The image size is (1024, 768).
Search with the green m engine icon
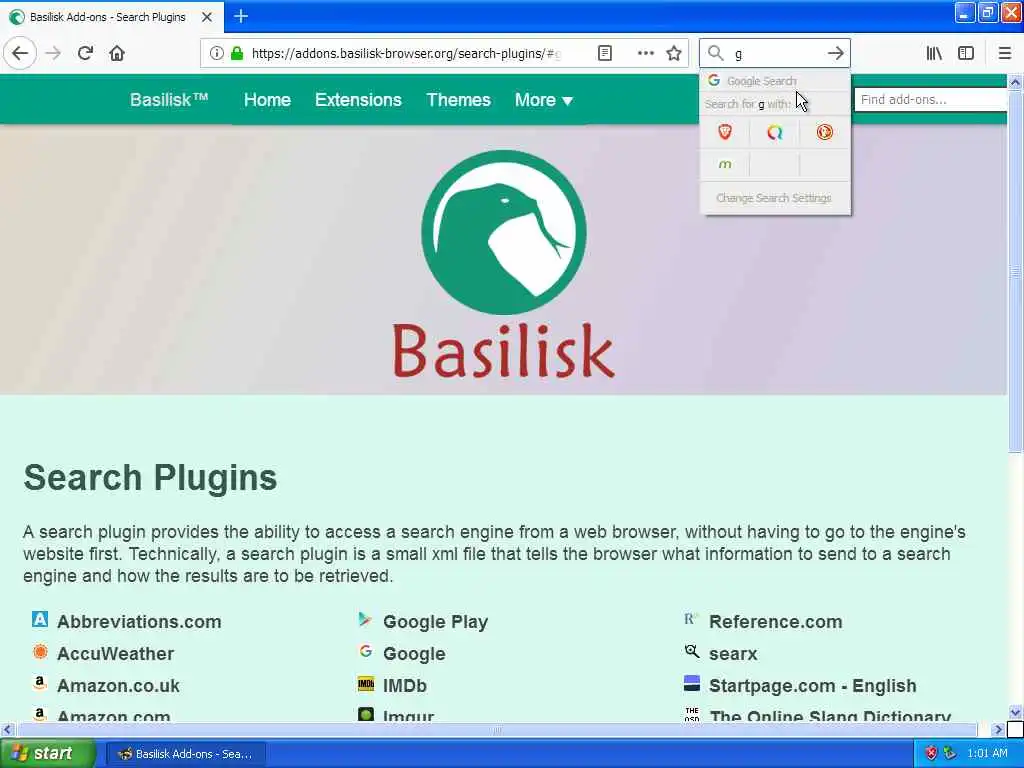click(x=725, y=164)
